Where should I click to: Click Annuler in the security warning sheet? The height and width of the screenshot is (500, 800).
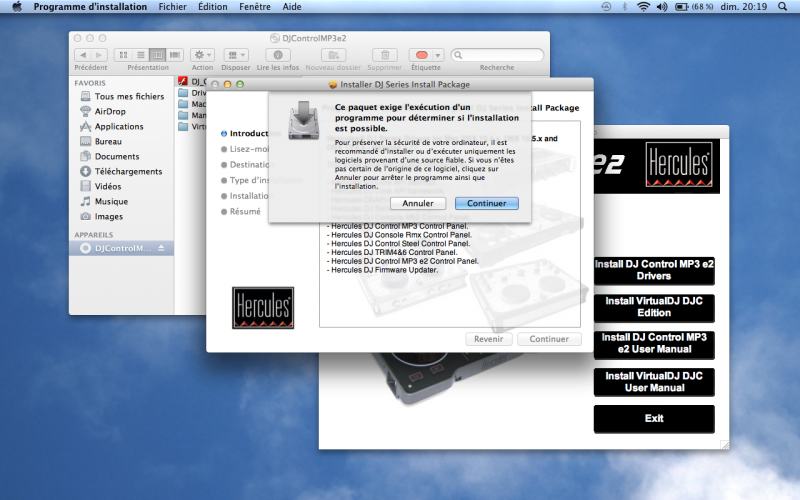[417, 203]
